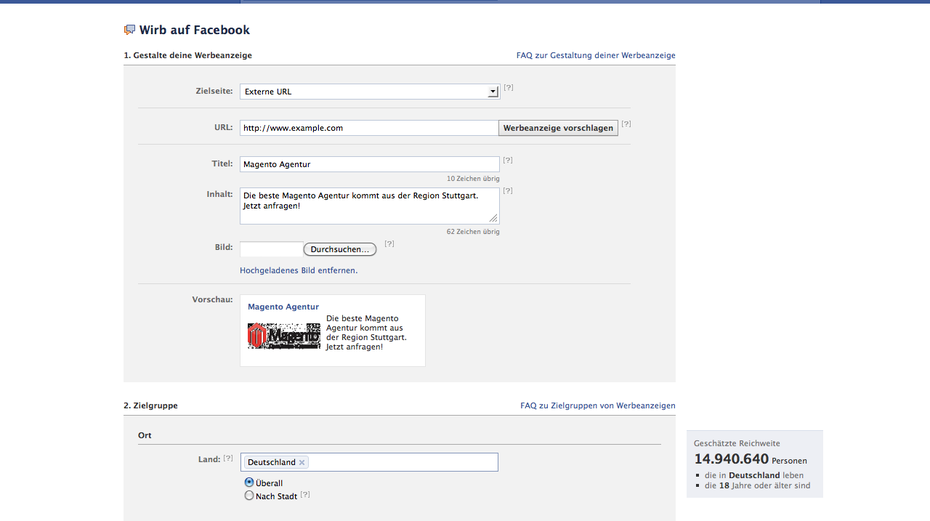Click the Werbeanzeige vorschlagen button
This screenshot has height=521, width=930.
click(x=558, y=128)
